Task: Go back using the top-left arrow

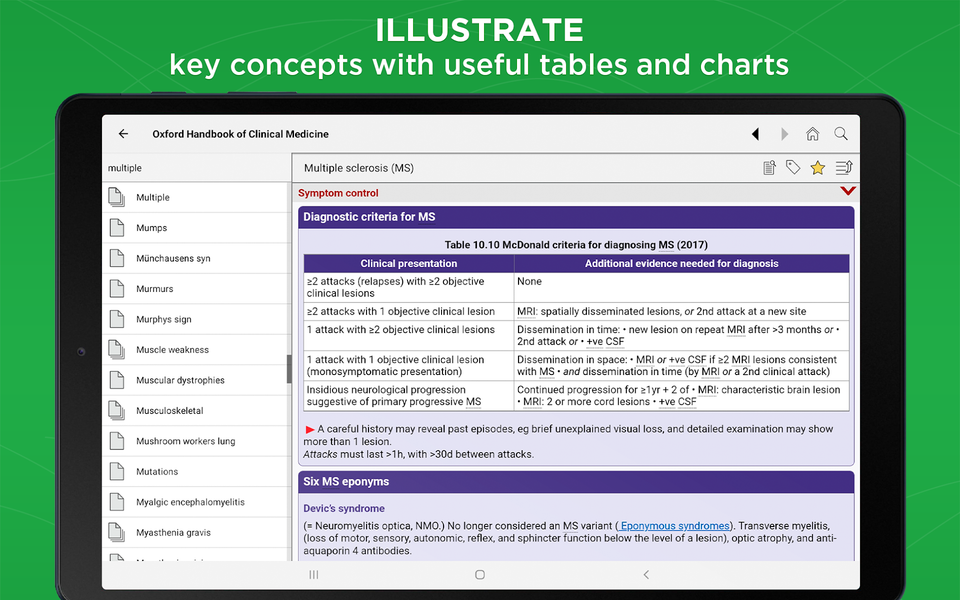Action: pyautogui.click(x=123, y=133)
